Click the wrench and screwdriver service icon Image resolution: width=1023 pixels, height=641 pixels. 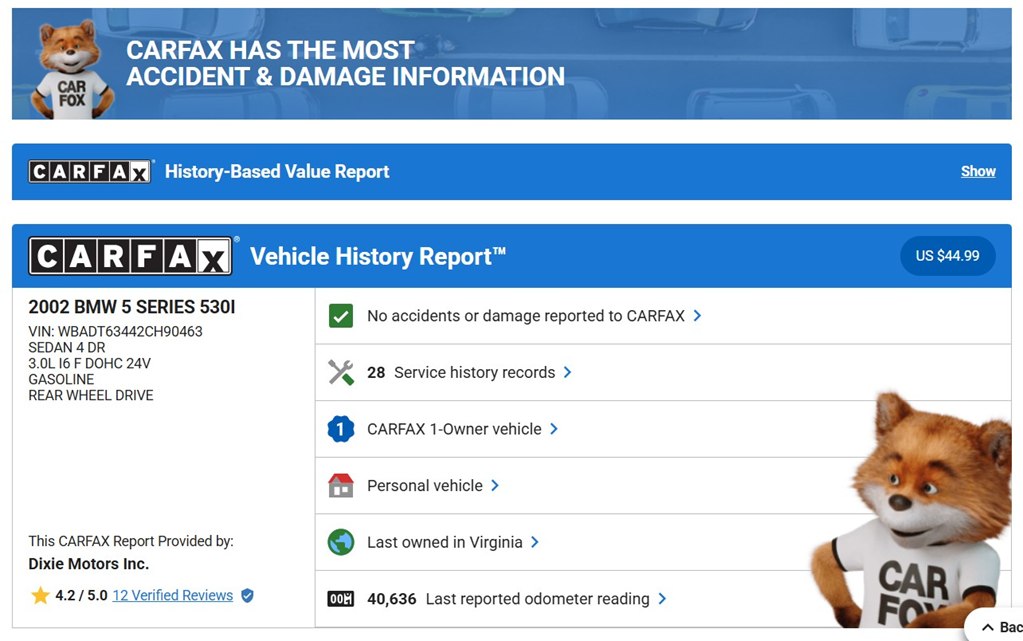pos(341,372)
